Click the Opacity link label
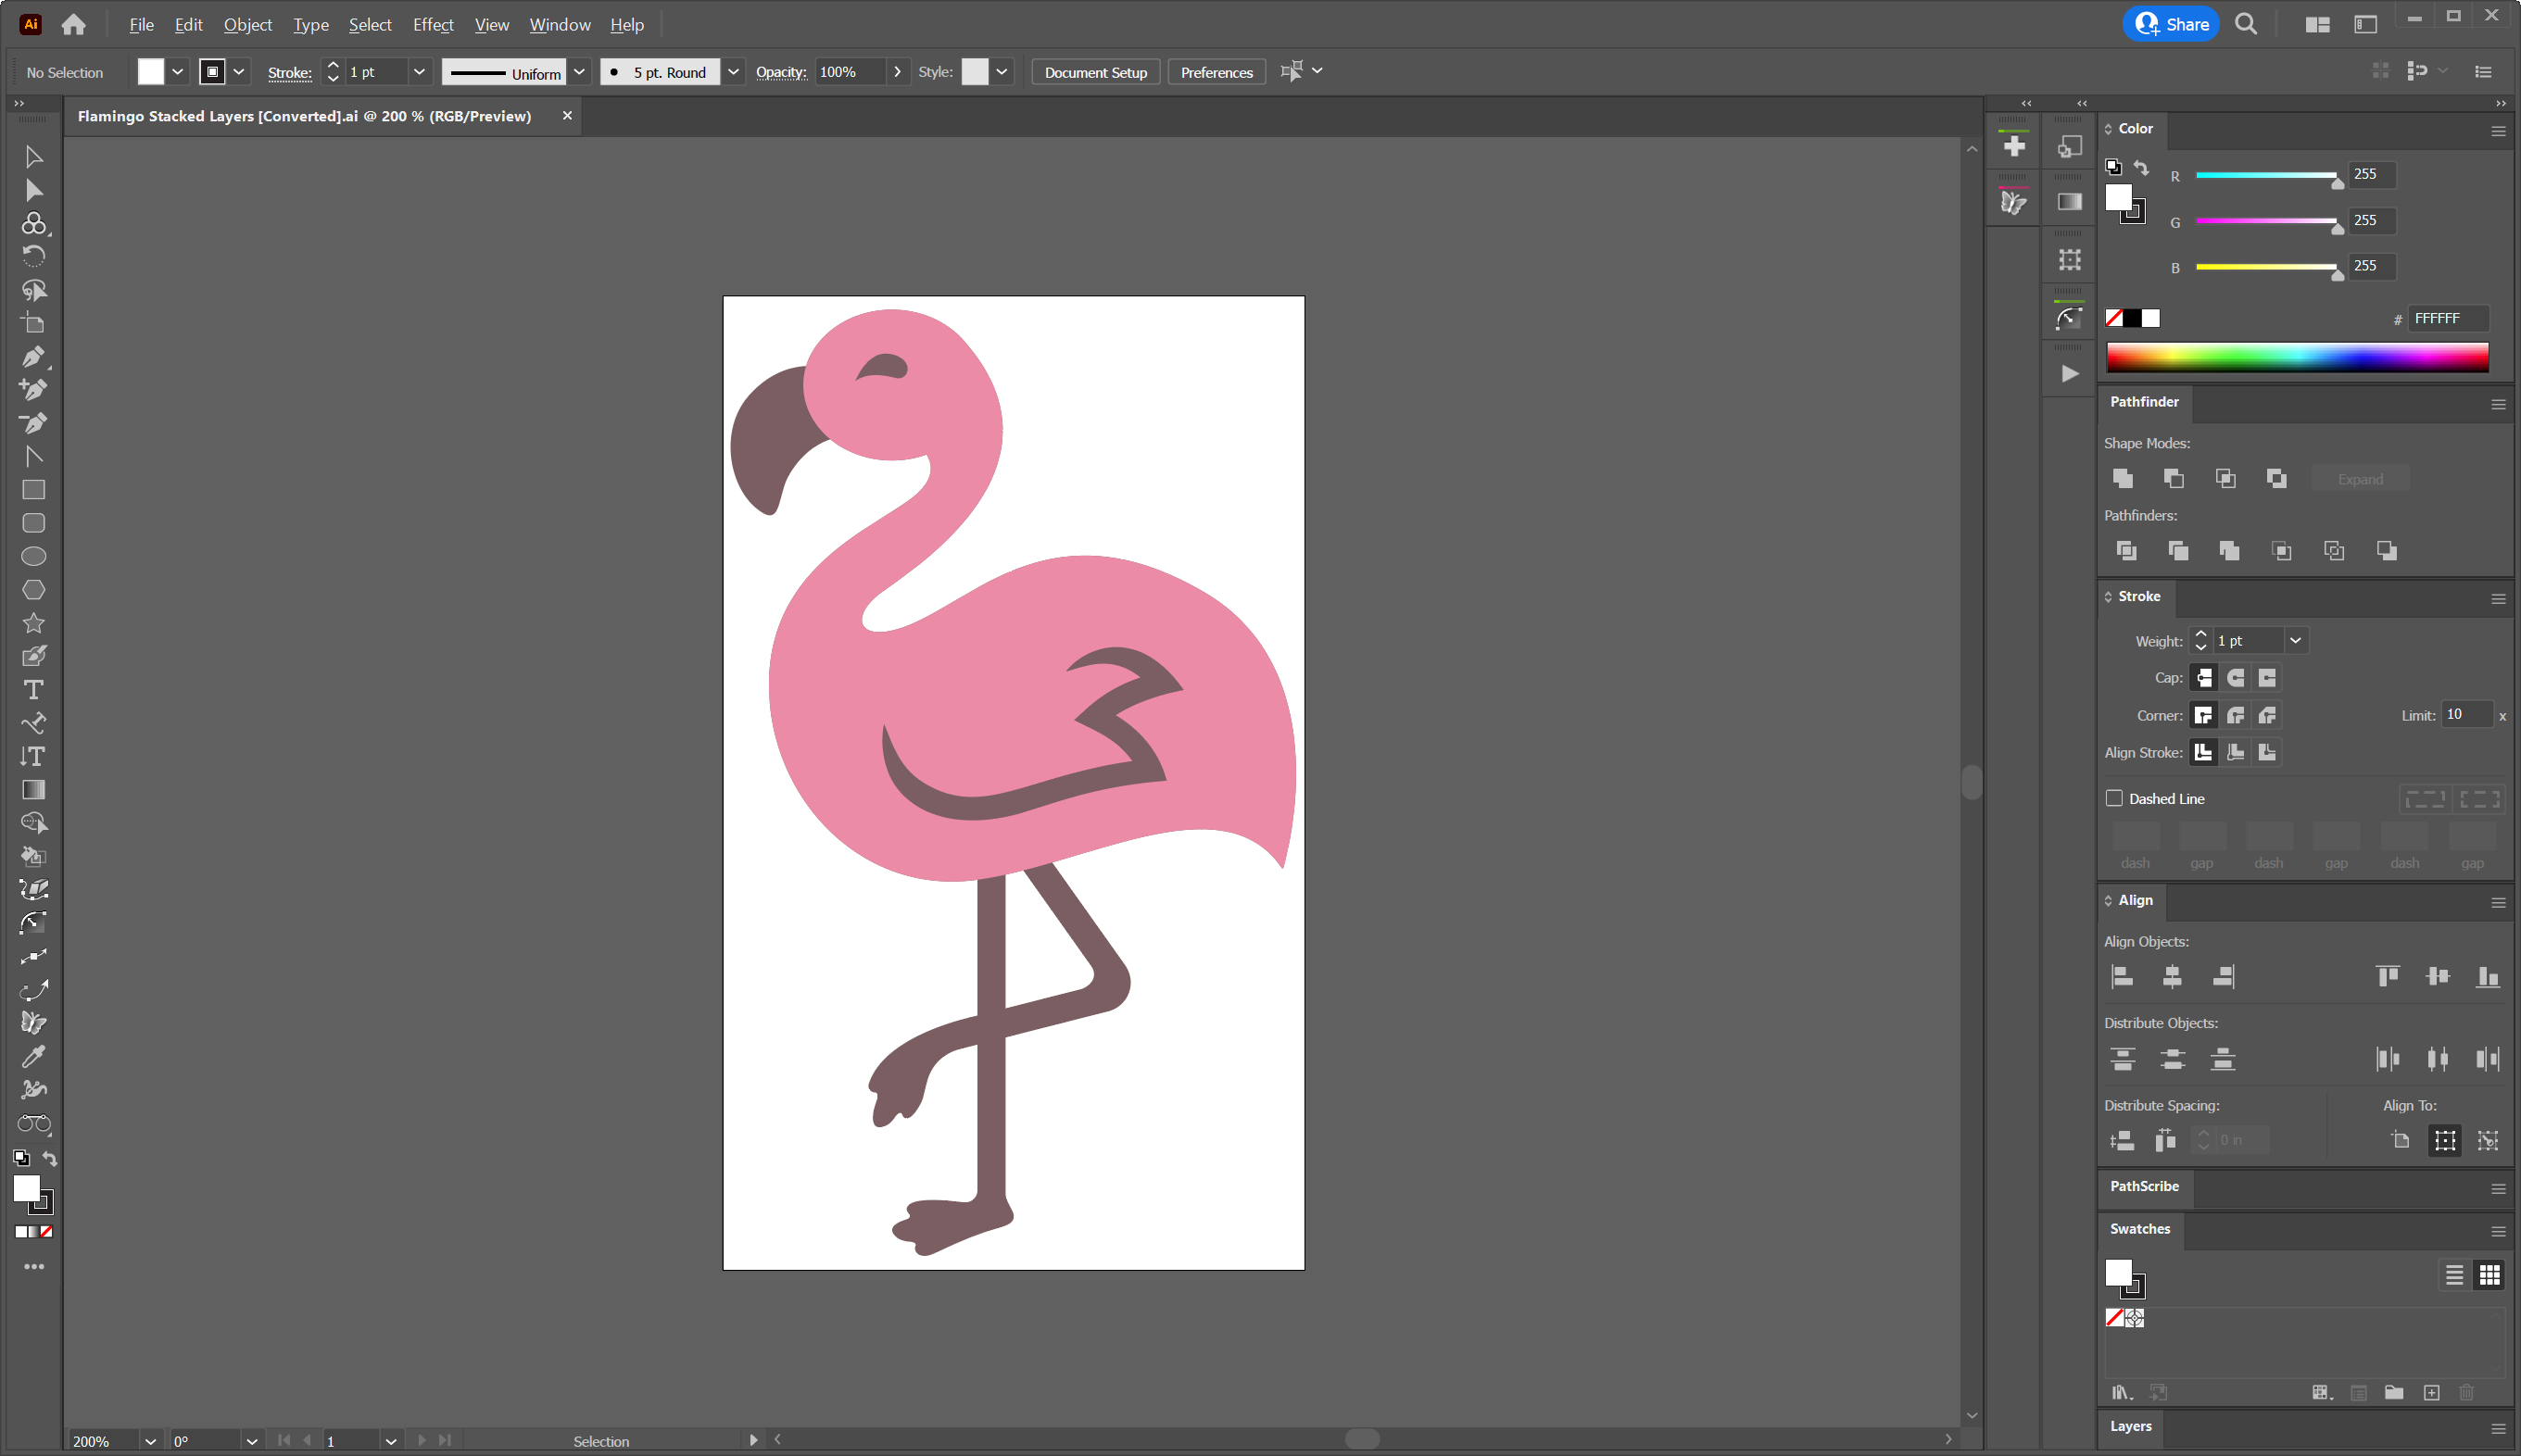Image resolution: width=2521 pixels, height=1456 pixels. pos(781,72)
